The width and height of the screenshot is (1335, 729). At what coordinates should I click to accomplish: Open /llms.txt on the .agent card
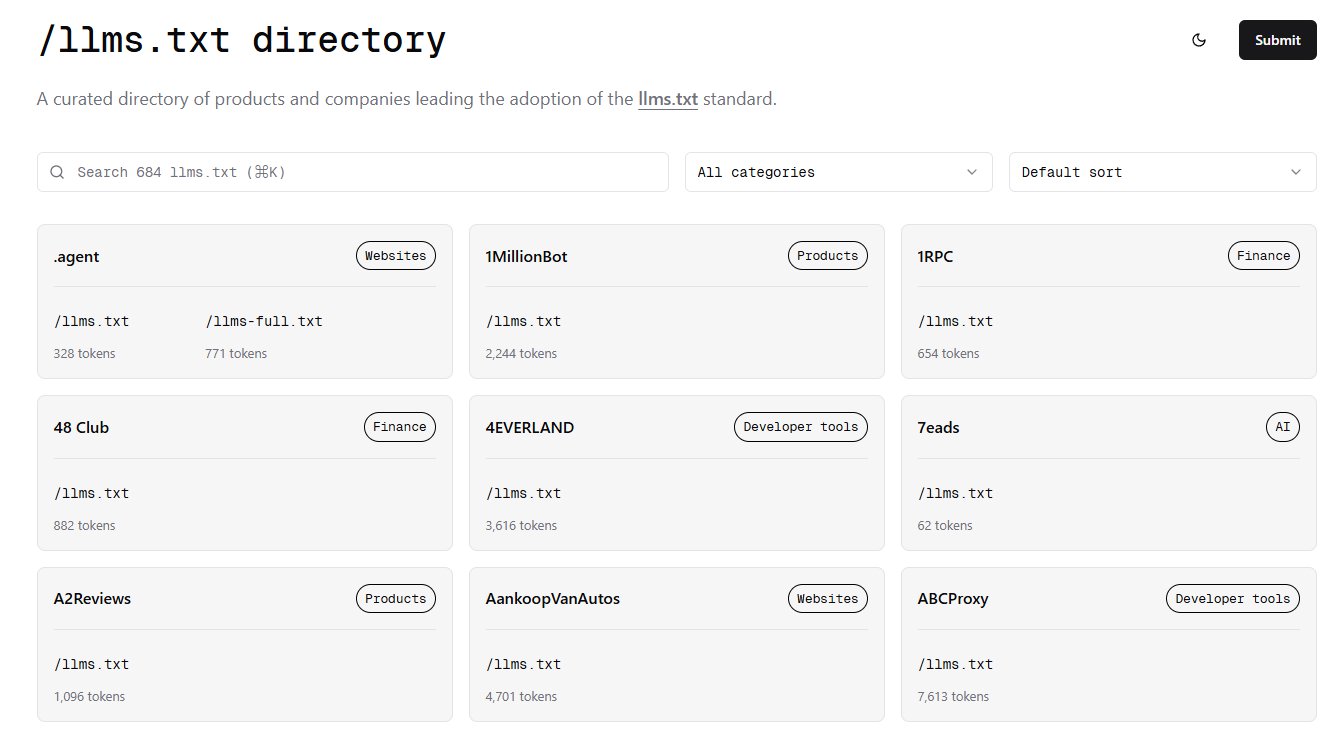pyautogui.click(x=91, y=321)
